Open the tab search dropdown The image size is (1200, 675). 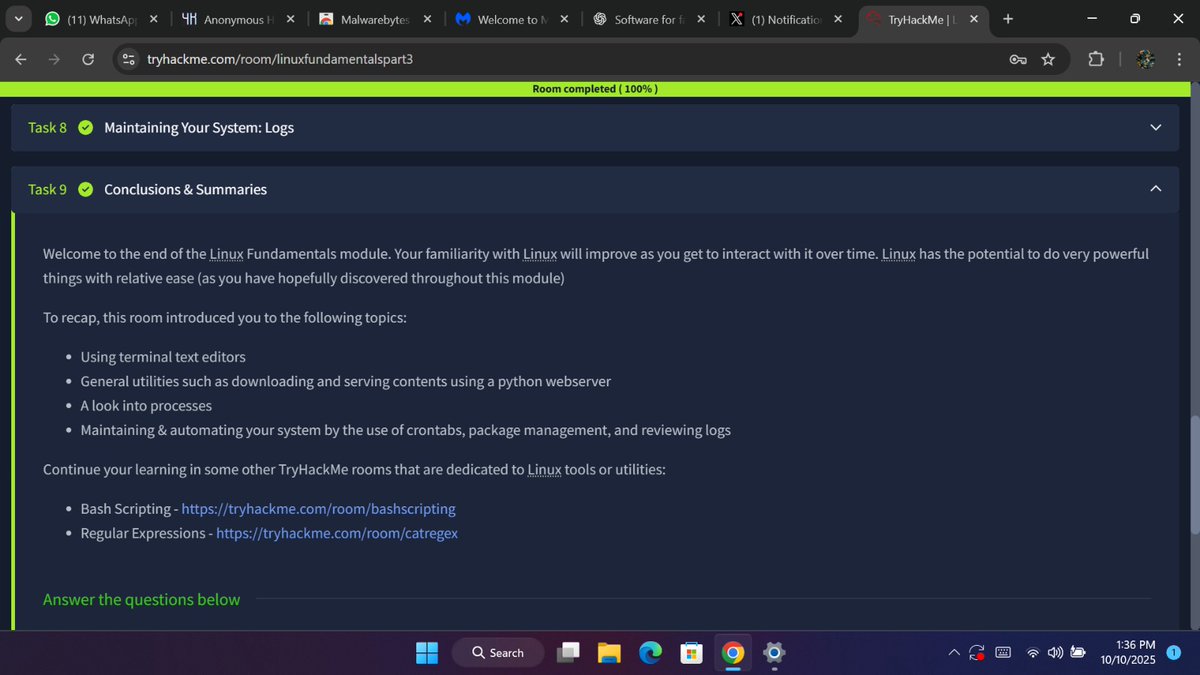coord(17,19)
